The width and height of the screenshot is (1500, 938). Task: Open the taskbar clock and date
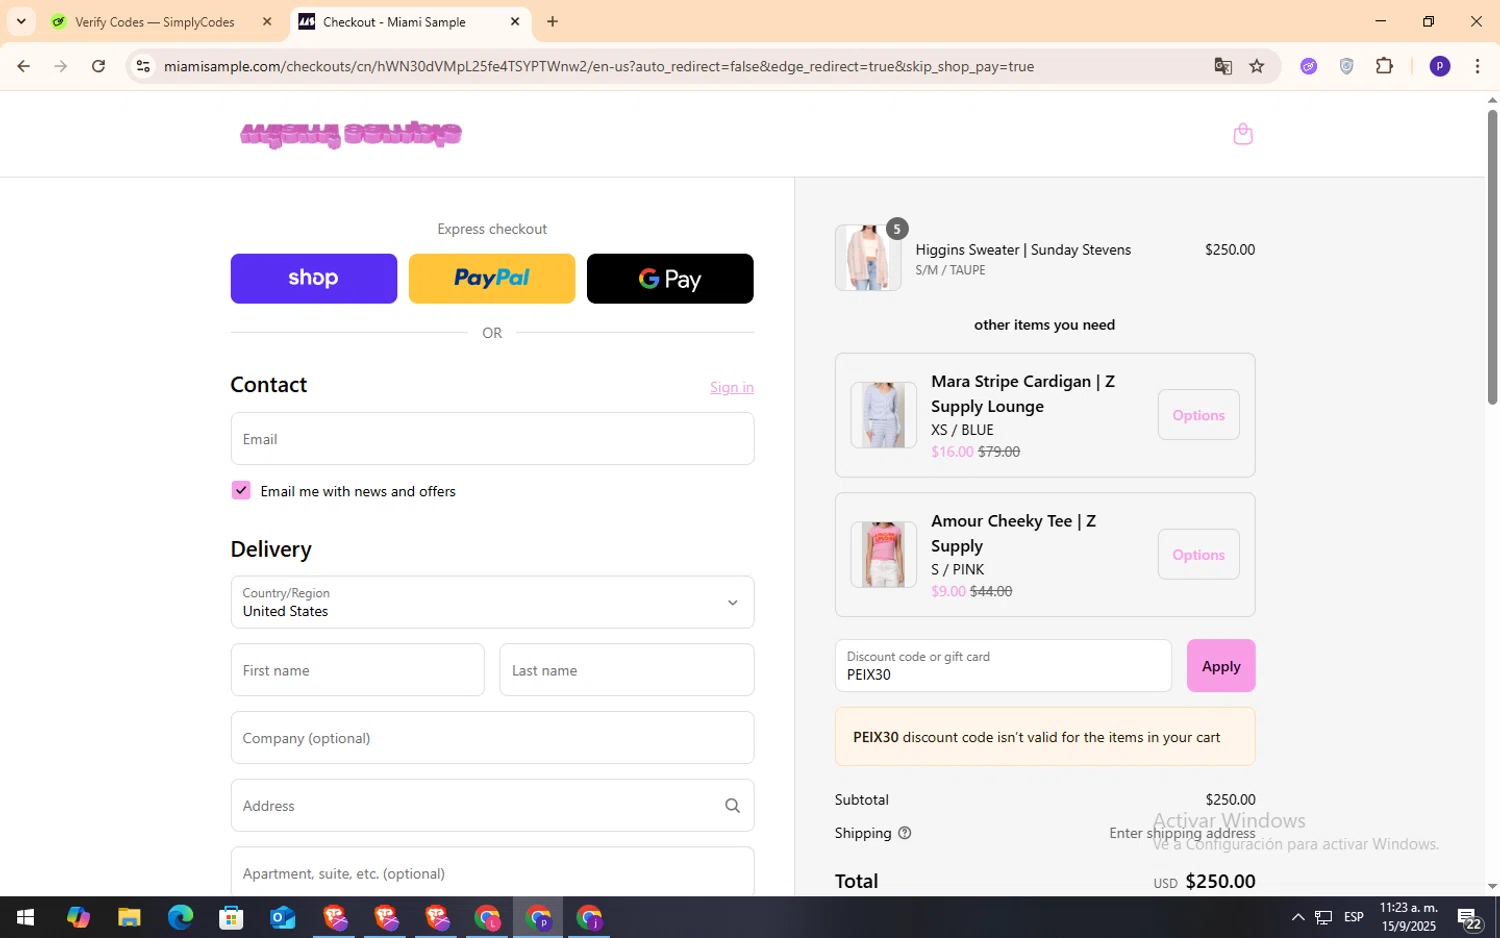[x=1408, y=917]
